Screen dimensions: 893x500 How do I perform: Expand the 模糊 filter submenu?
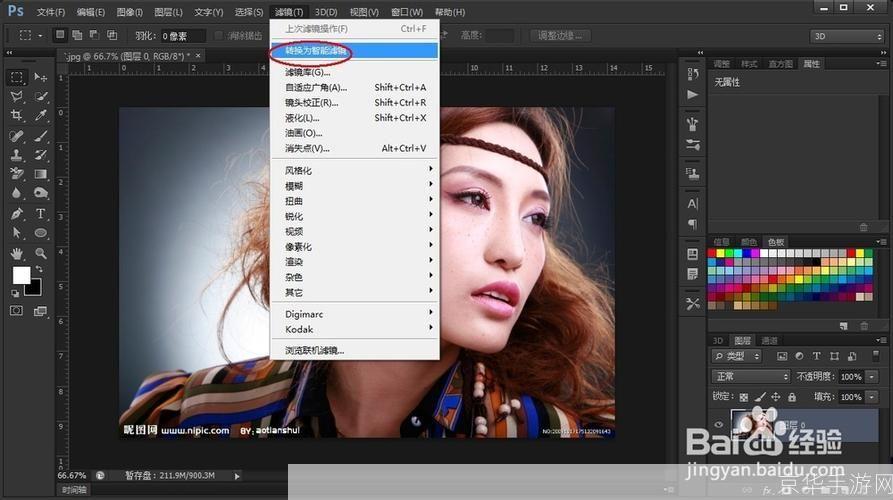pos(354,186)
